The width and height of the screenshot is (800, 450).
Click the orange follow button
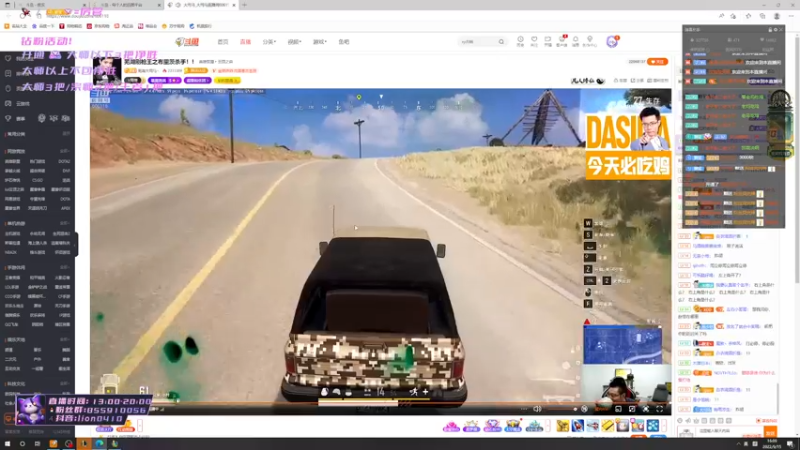pos(657,62)
